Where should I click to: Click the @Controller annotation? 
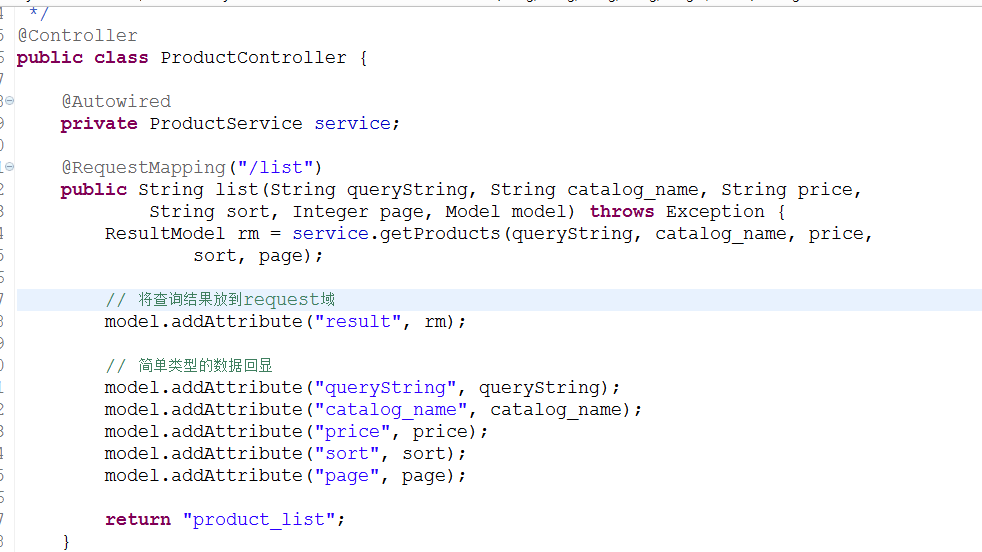pos(78,36)
